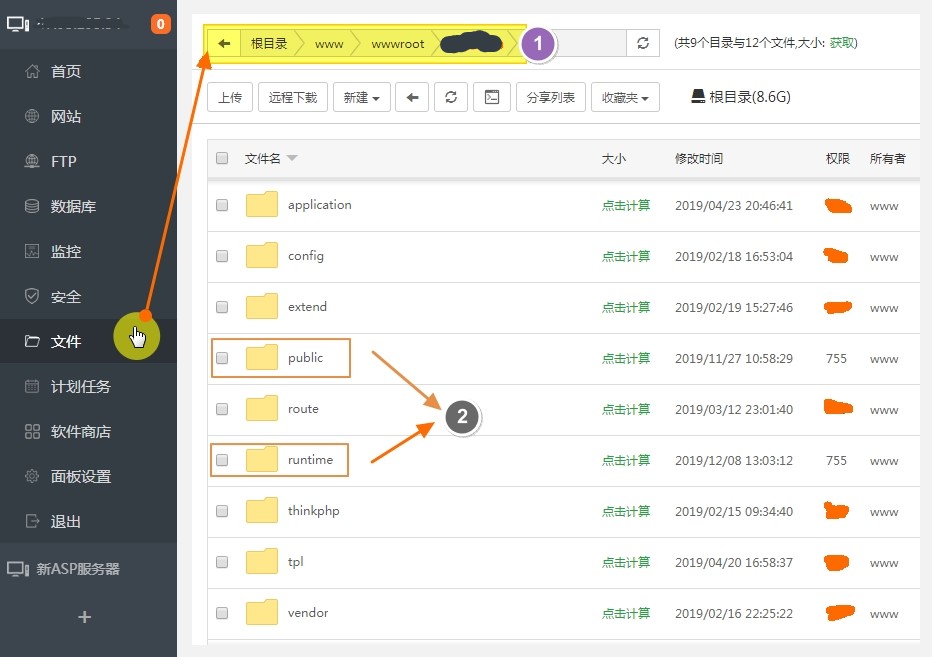The width and height of the screenshot is (932, 657).
Task: Check the checkbox next to the runtime folder
Action: coord(221,460)
